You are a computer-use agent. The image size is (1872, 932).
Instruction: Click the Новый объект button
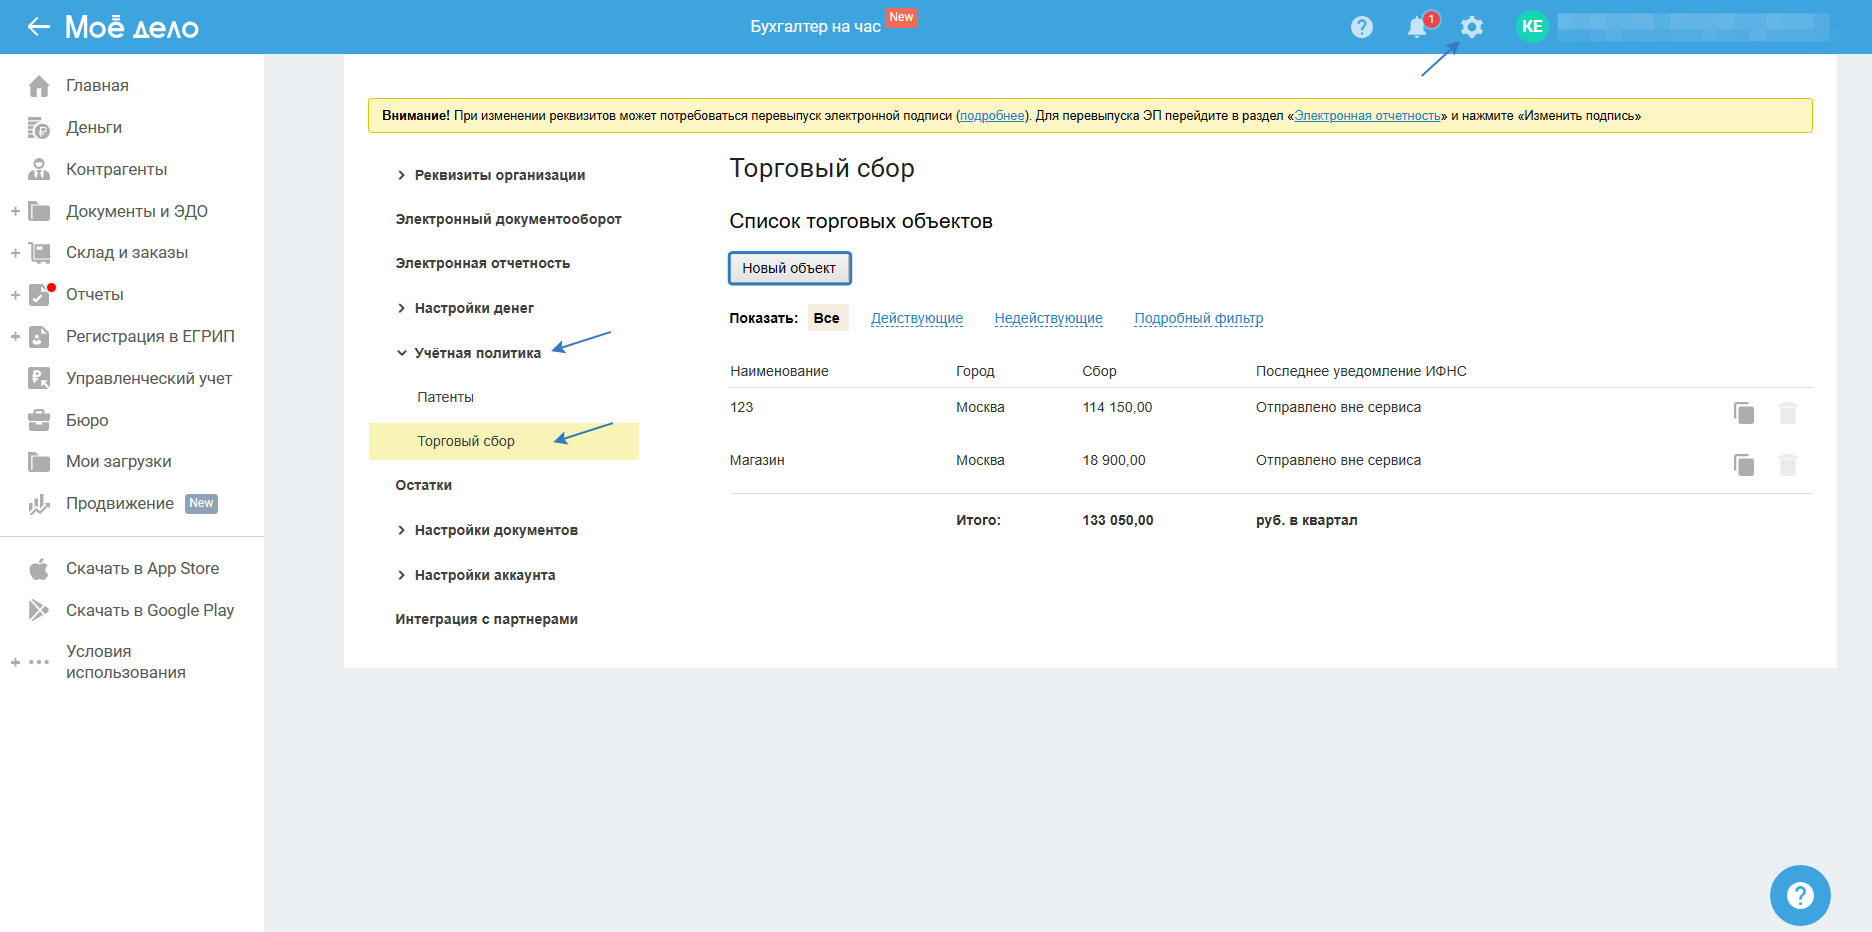click(789, 268)
